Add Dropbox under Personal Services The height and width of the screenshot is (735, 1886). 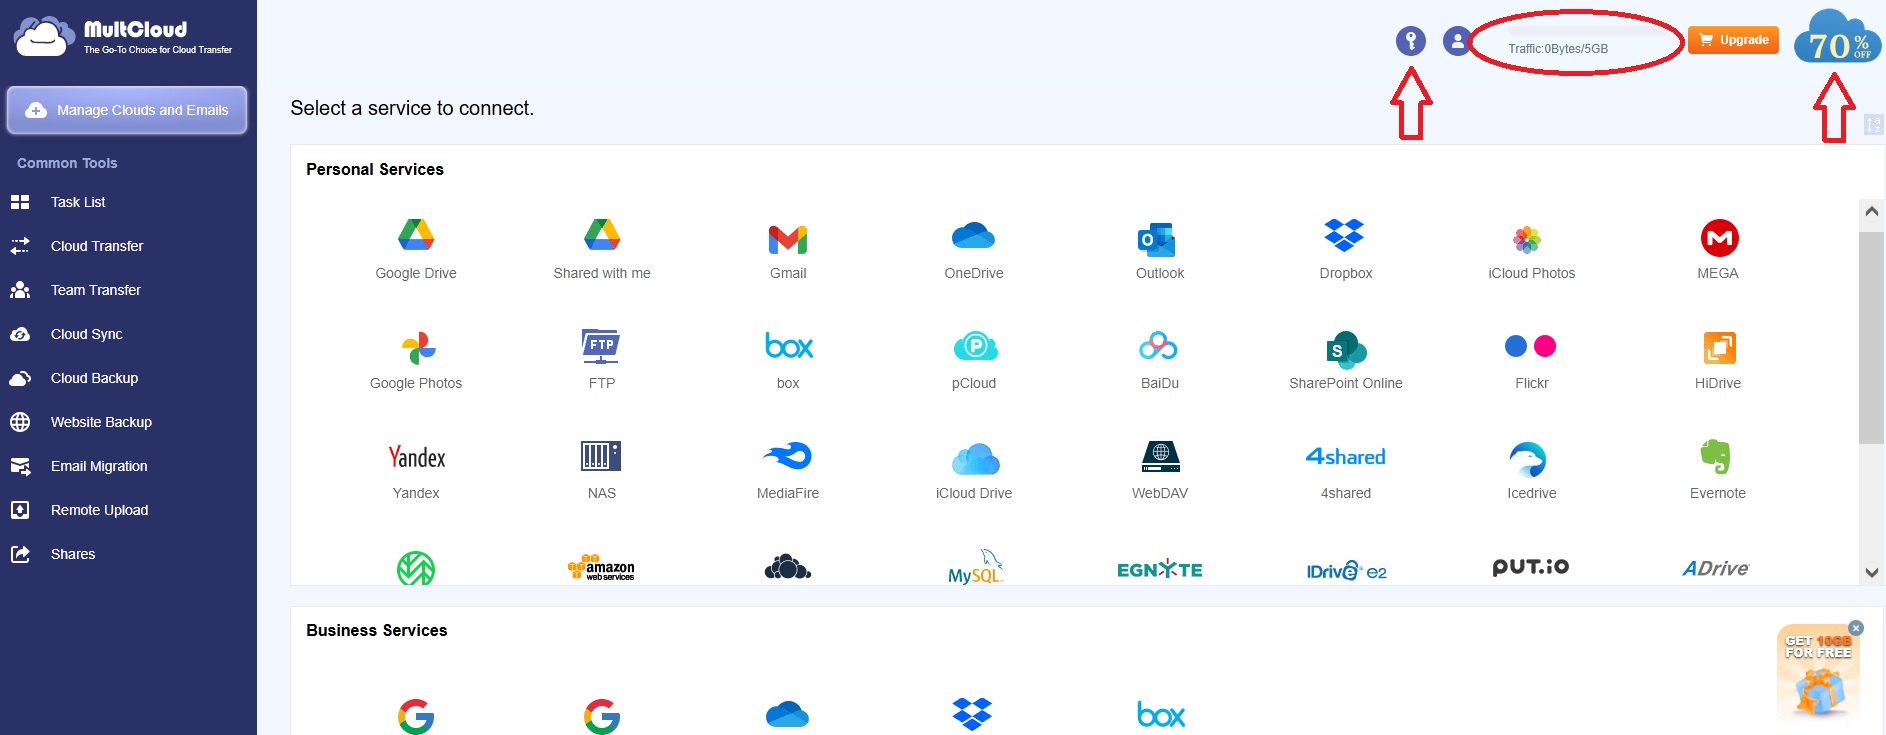1346,249
